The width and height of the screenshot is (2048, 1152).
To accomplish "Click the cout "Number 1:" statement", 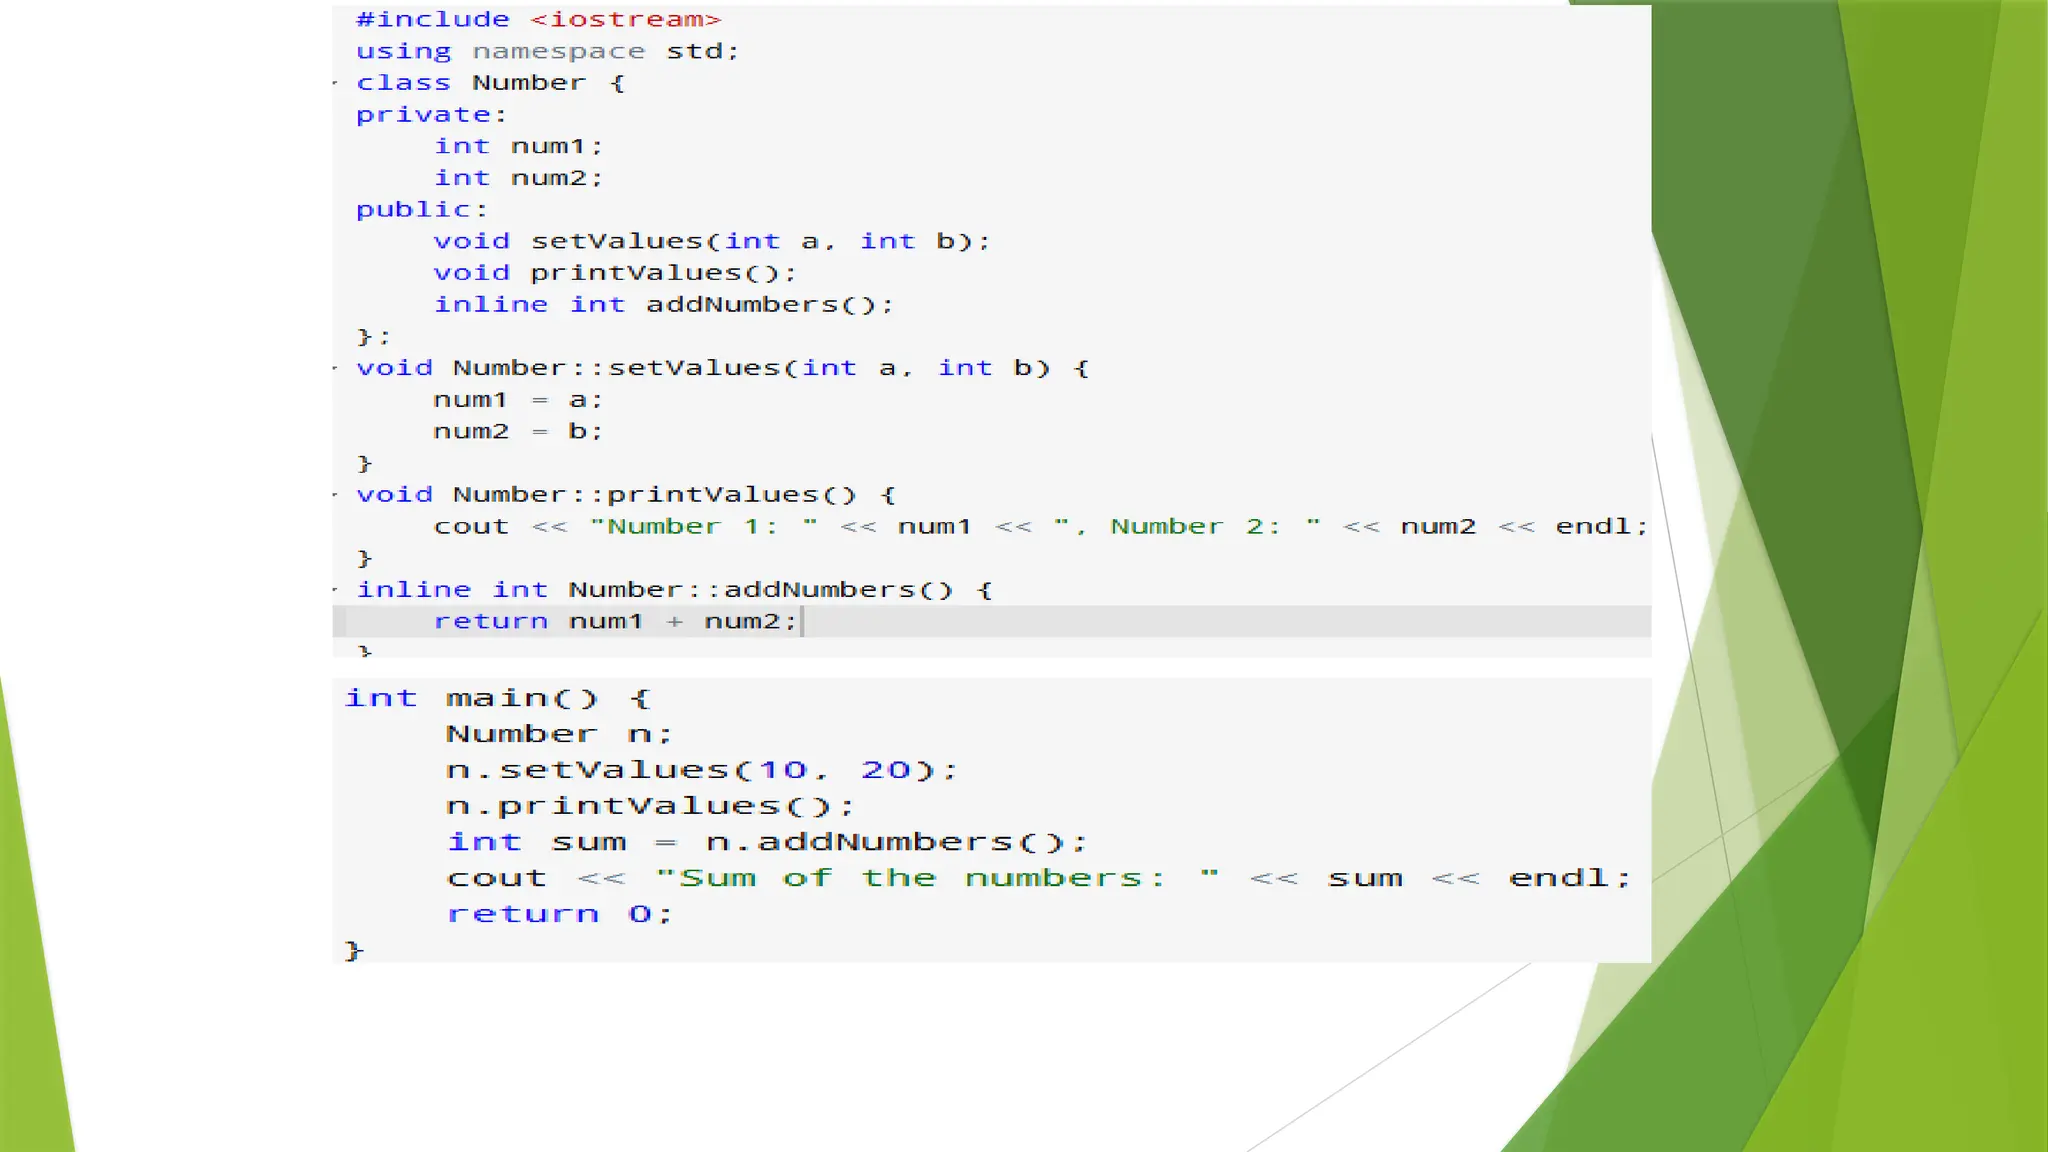I will pyautogui.click(x=1040, y=527).
